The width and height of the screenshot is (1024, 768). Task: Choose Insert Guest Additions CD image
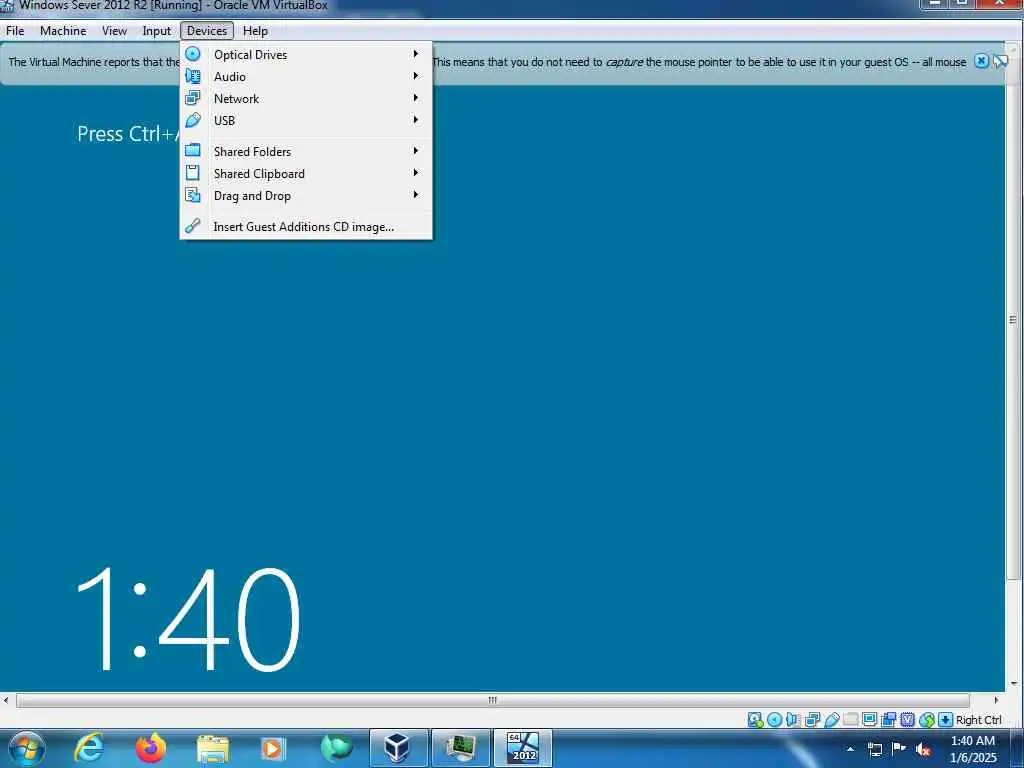306,227
